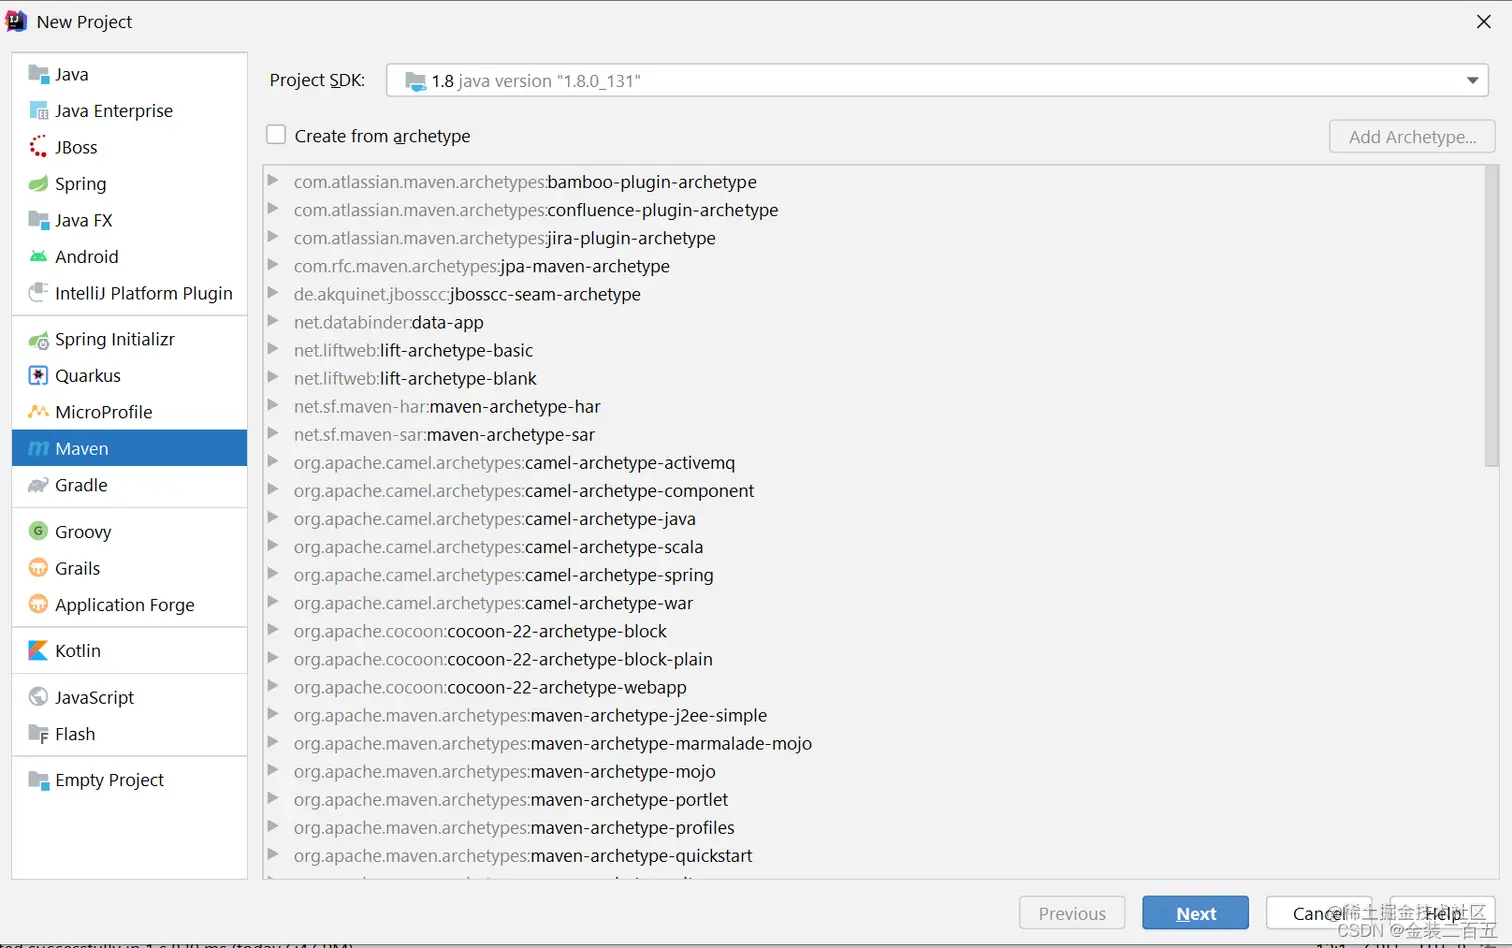Viewport: 1512px width, 948px height.
Task: Expand the jbosscc-seam-archetype node
Action: 272,293
